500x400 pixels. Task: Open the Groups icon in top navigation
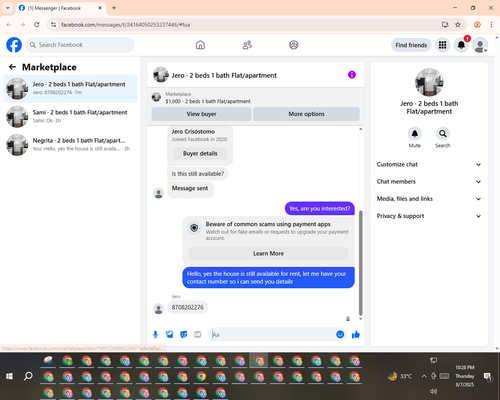click(x=294, y=45)
